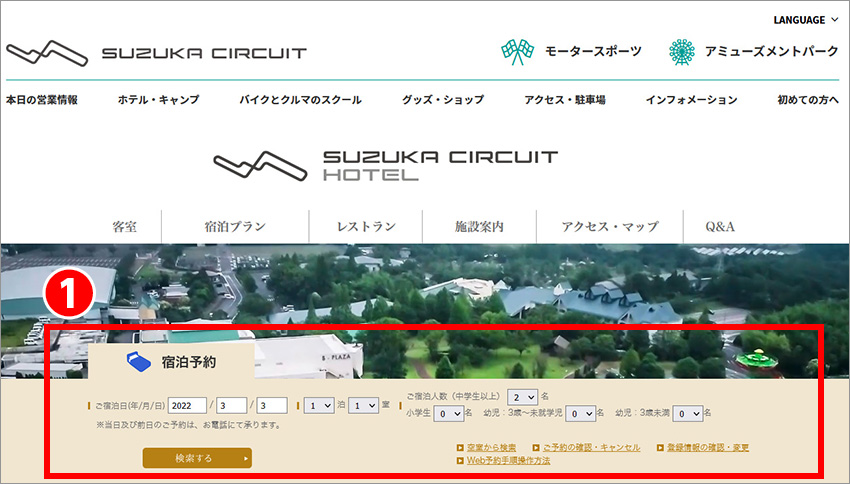Screen dimensions: 850x484
Task: Follow the Web予約手順操作方法 link
Action: [508, 461]
